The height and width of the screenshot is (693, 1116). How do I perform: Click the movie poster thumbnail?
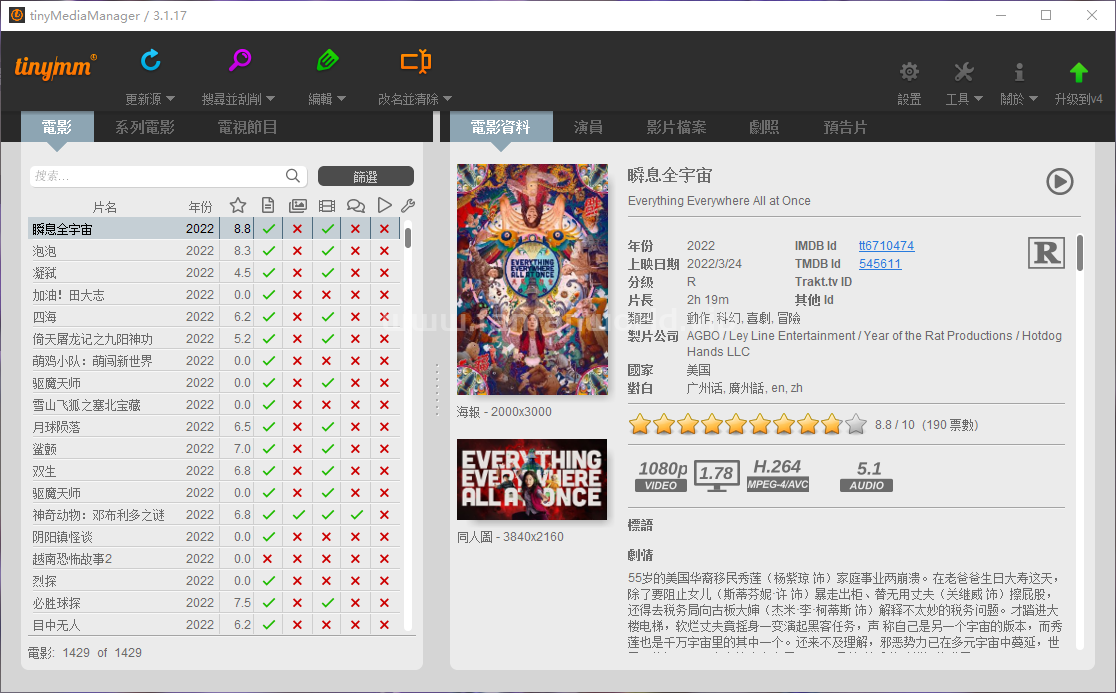tap(532, 279)
